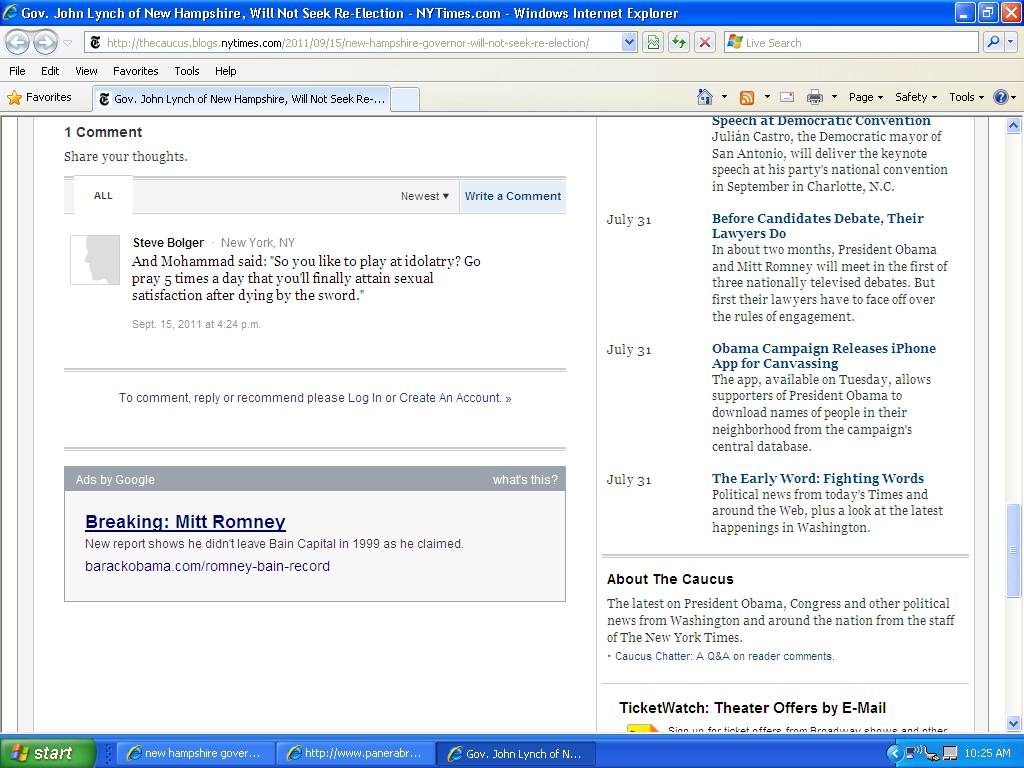Click the taskbar clock showing 10:25 AM

click(x=987, y=754)
